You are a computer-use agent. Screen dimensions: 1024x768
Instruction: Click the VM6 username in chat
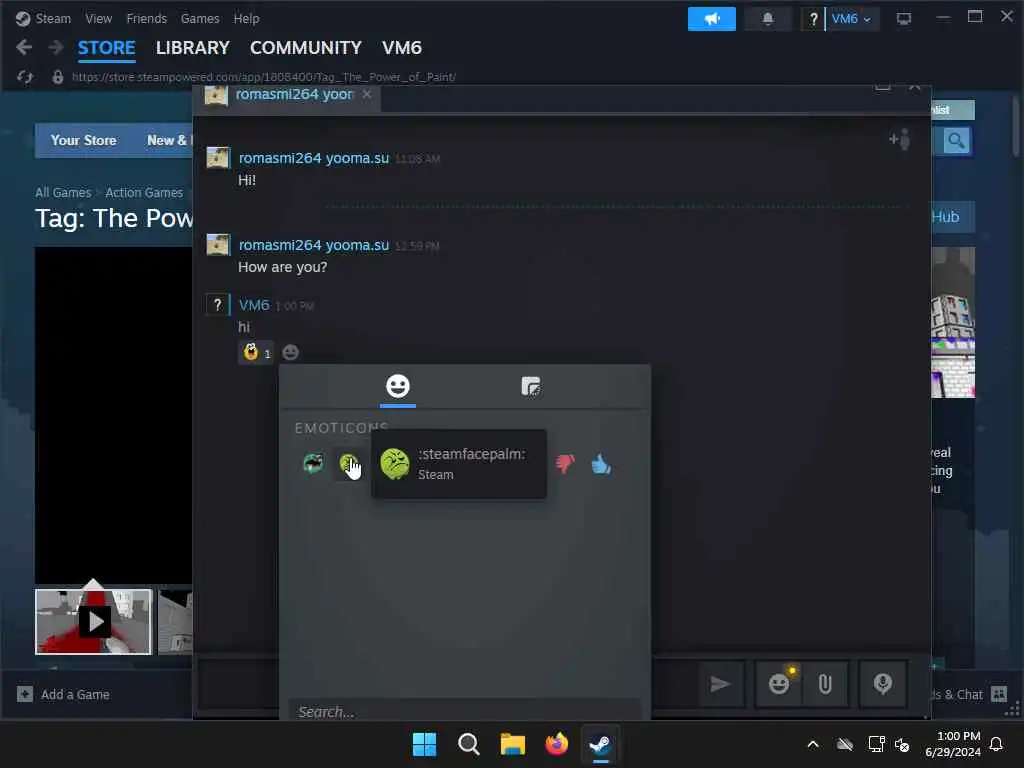(x=254, y=305)
